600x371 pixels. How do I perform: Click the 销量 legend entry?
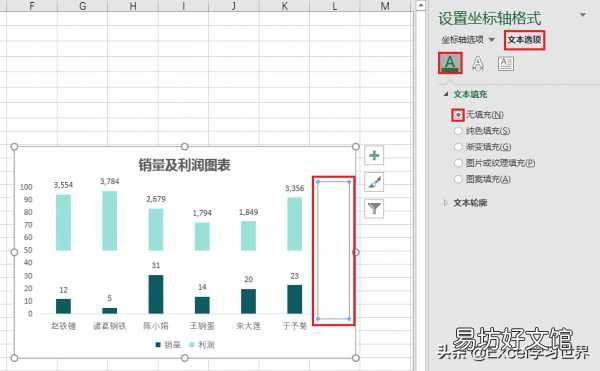click(x=168, y=345)
